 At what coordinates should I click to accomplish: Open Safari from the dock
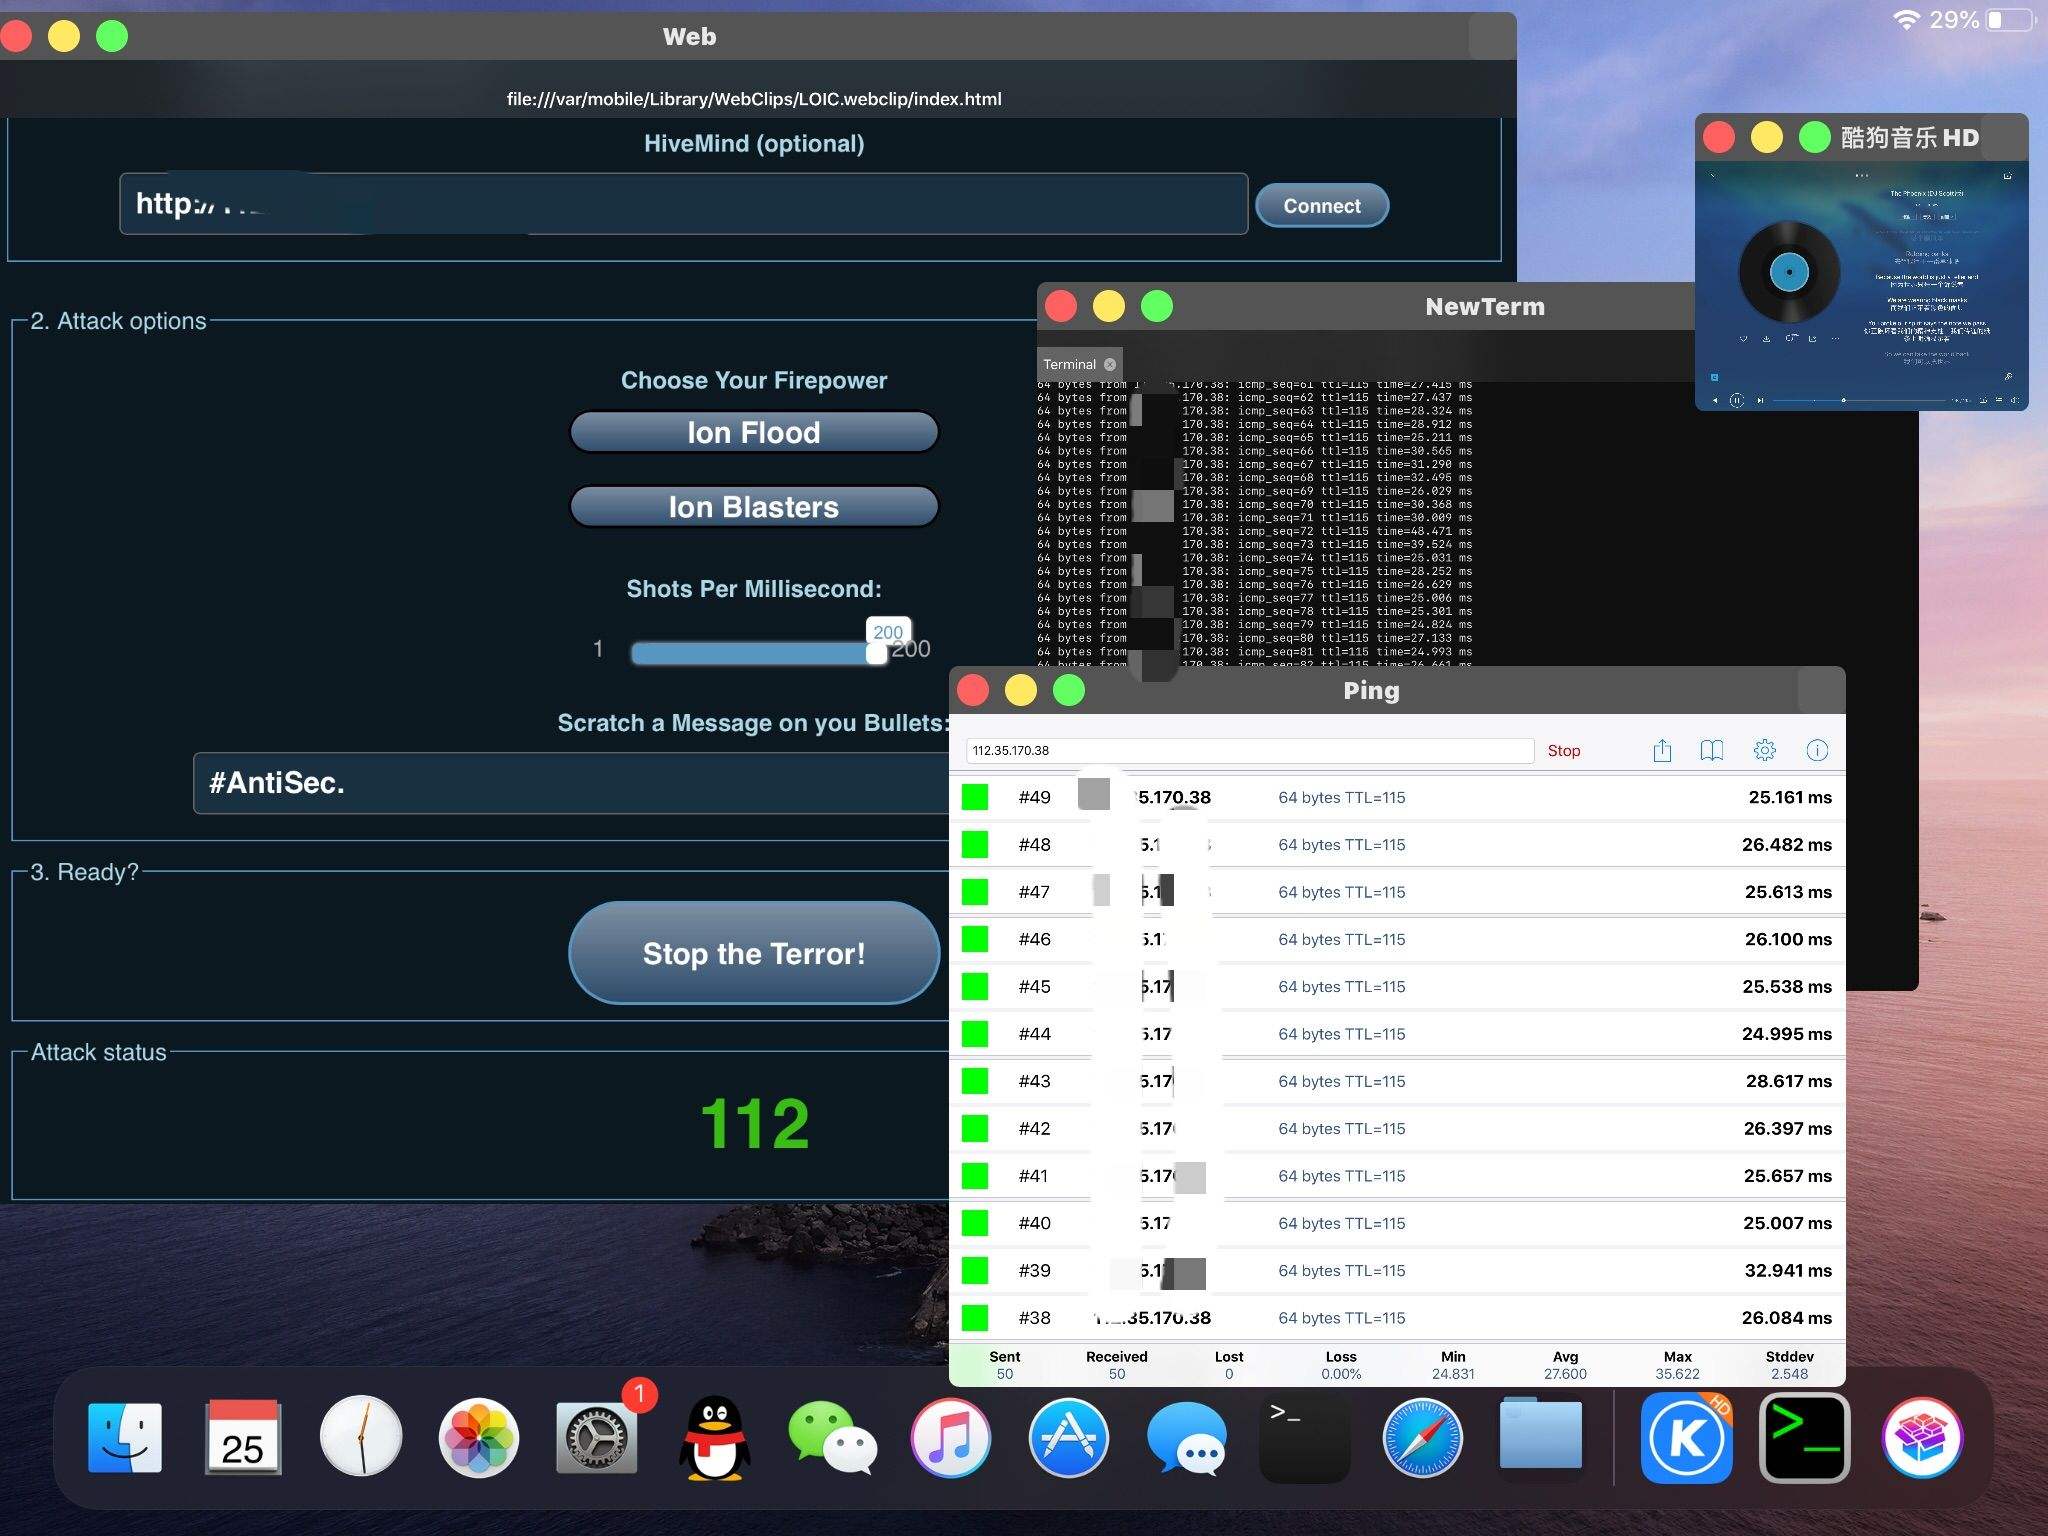click(x=1422, y=1438)
